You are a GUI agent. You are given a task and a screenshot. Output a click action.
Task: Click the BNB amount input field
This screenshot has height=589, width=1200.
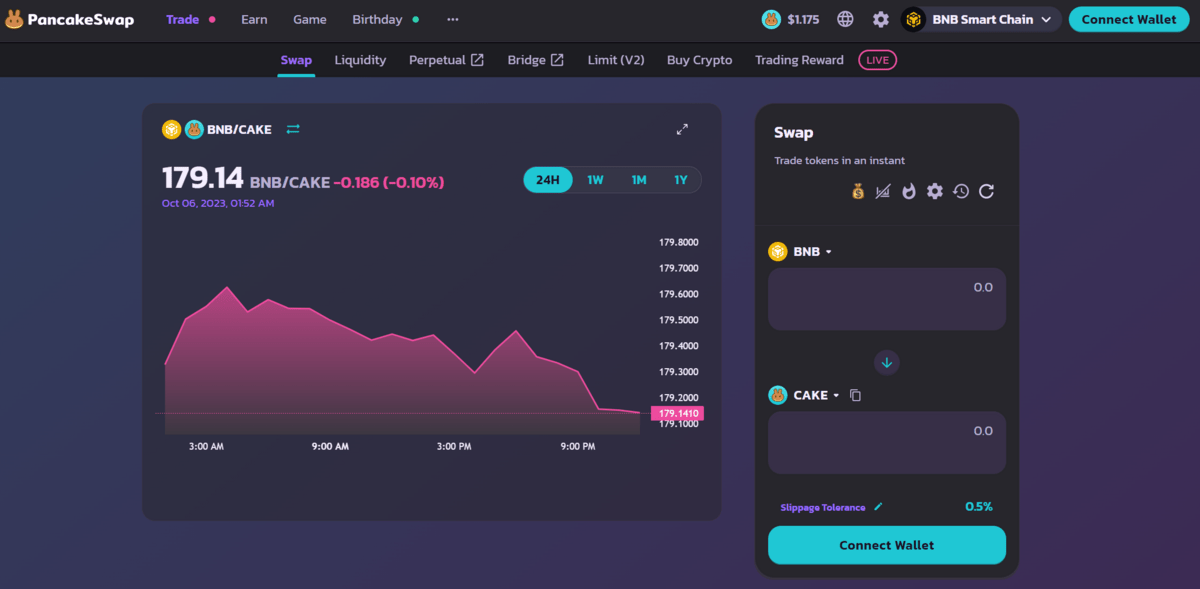point(887,299)
